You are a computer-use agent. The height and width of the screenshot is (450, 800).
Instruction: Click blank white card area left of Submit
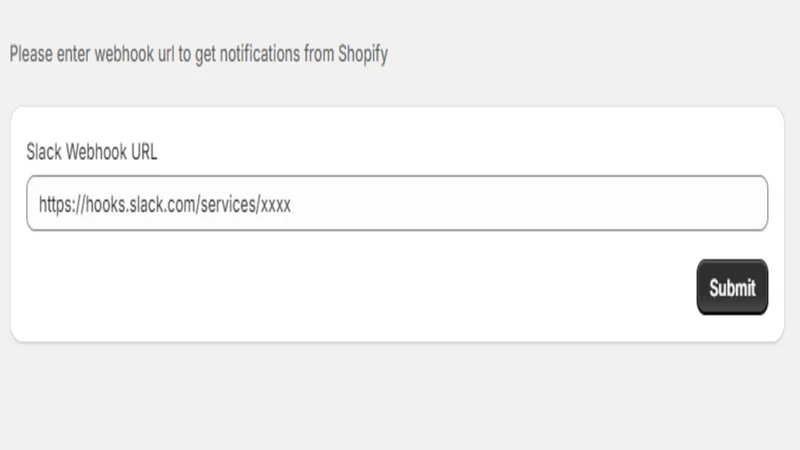tap(357, 287)
